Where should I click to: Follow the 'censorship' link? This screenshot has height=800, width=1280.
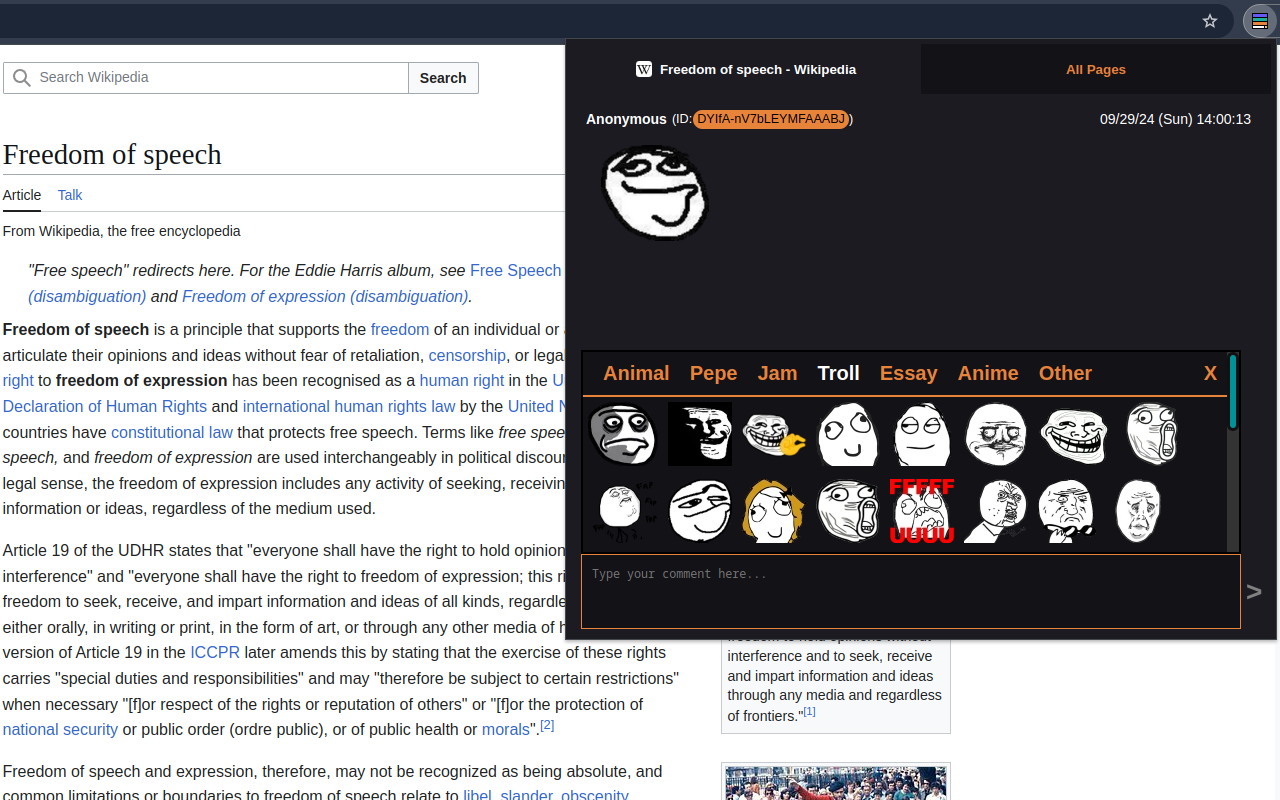(467, 355)
